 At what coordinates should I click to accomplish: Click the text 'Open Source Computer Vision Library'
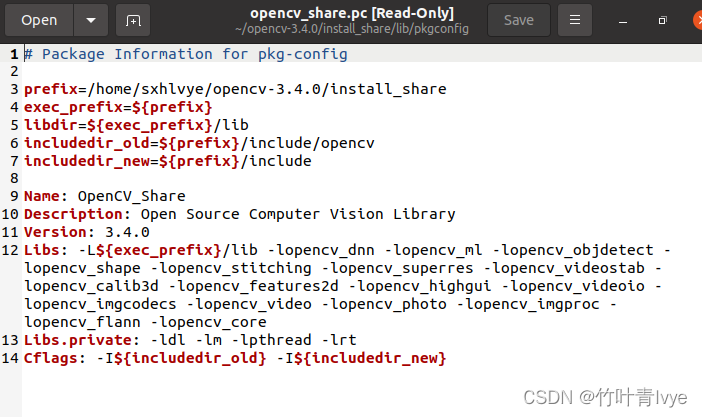pos(298,214)
